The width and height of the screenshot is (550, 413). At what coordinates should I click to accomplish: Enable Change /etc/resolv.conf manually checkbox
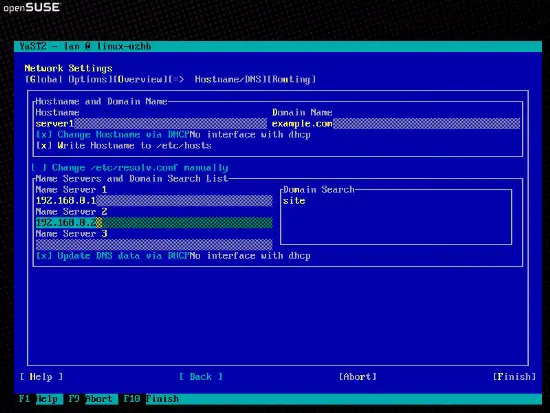(x=129, y=168)
